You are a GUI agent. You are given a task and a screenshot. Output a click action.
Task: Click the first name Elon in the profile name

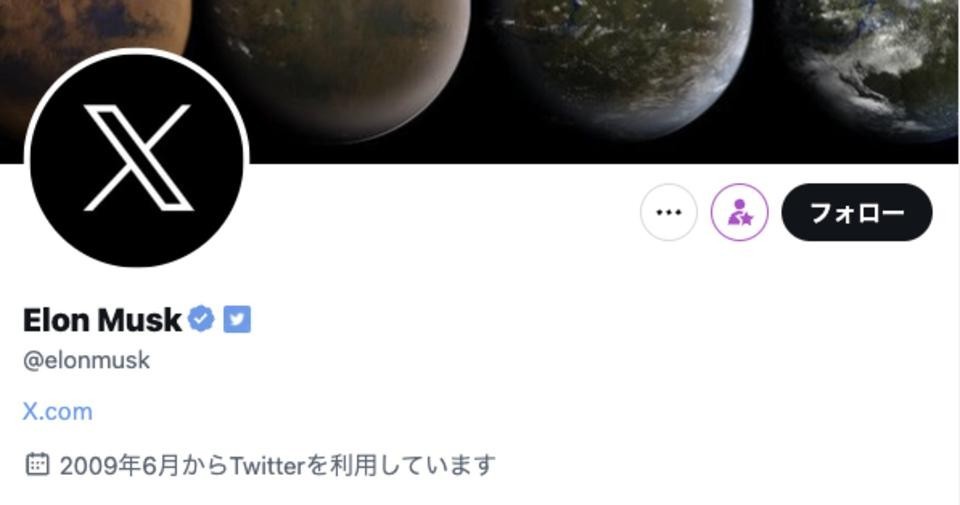click(56, 320)
